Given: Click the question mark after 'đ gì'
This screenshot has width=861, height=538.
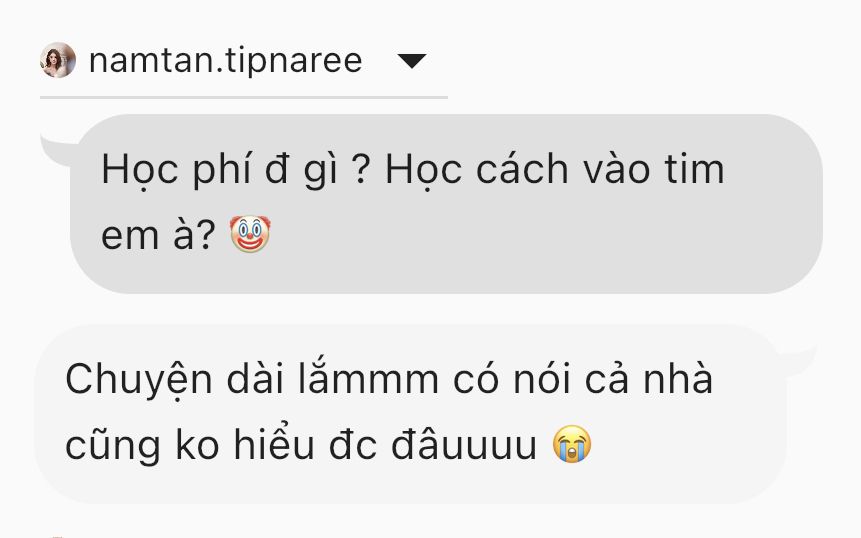Looking at the screenshot, I should (361, 170).
